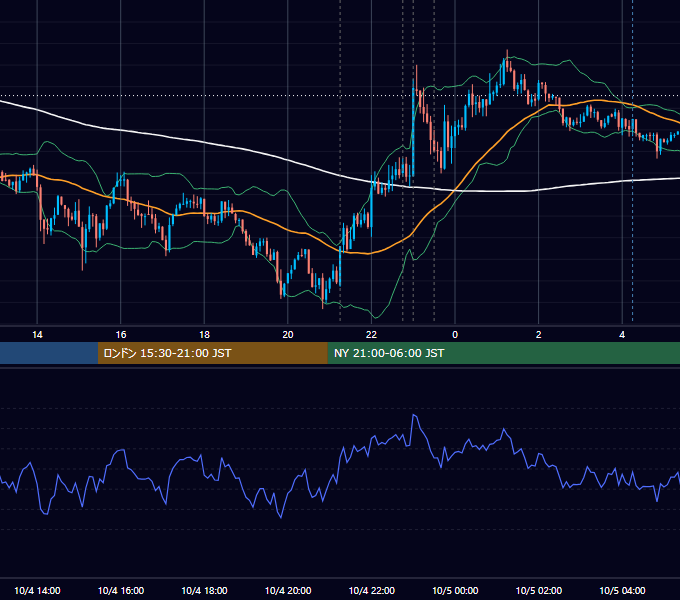Click the 14 hour axis label
This screenshot has width=680, height=600.
click(x=37, y=335)
